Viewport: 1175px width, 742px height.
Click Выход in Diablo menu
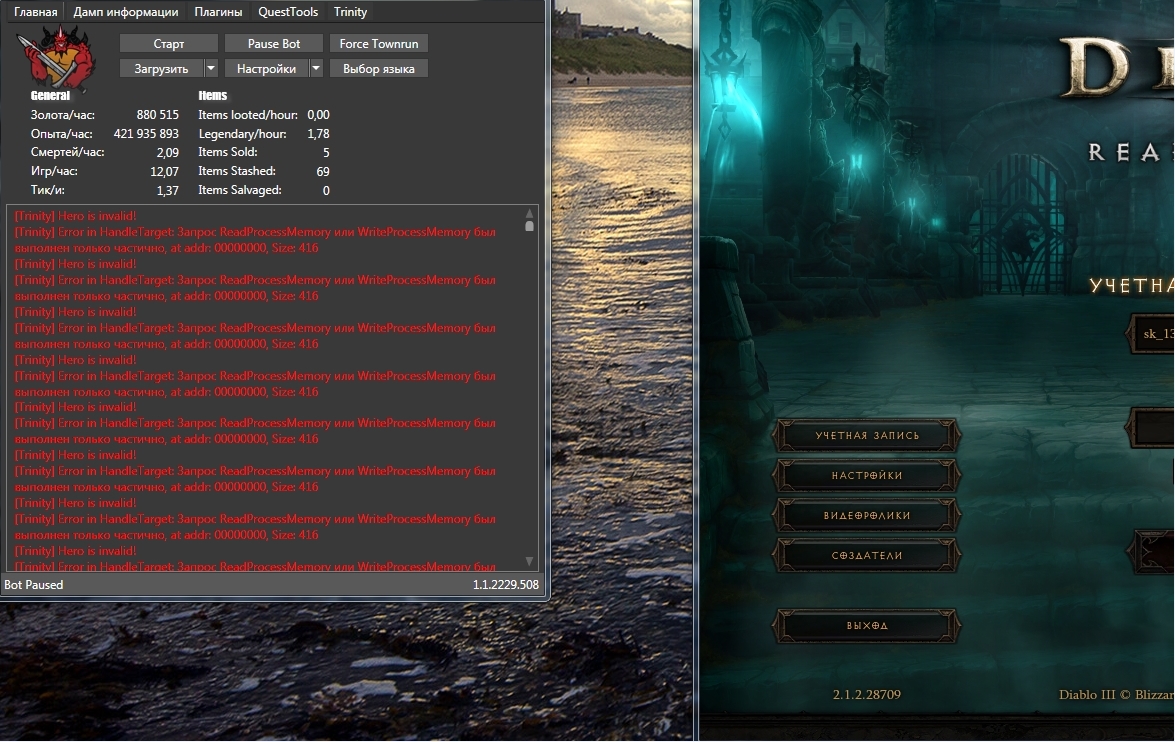pos(867,625)
